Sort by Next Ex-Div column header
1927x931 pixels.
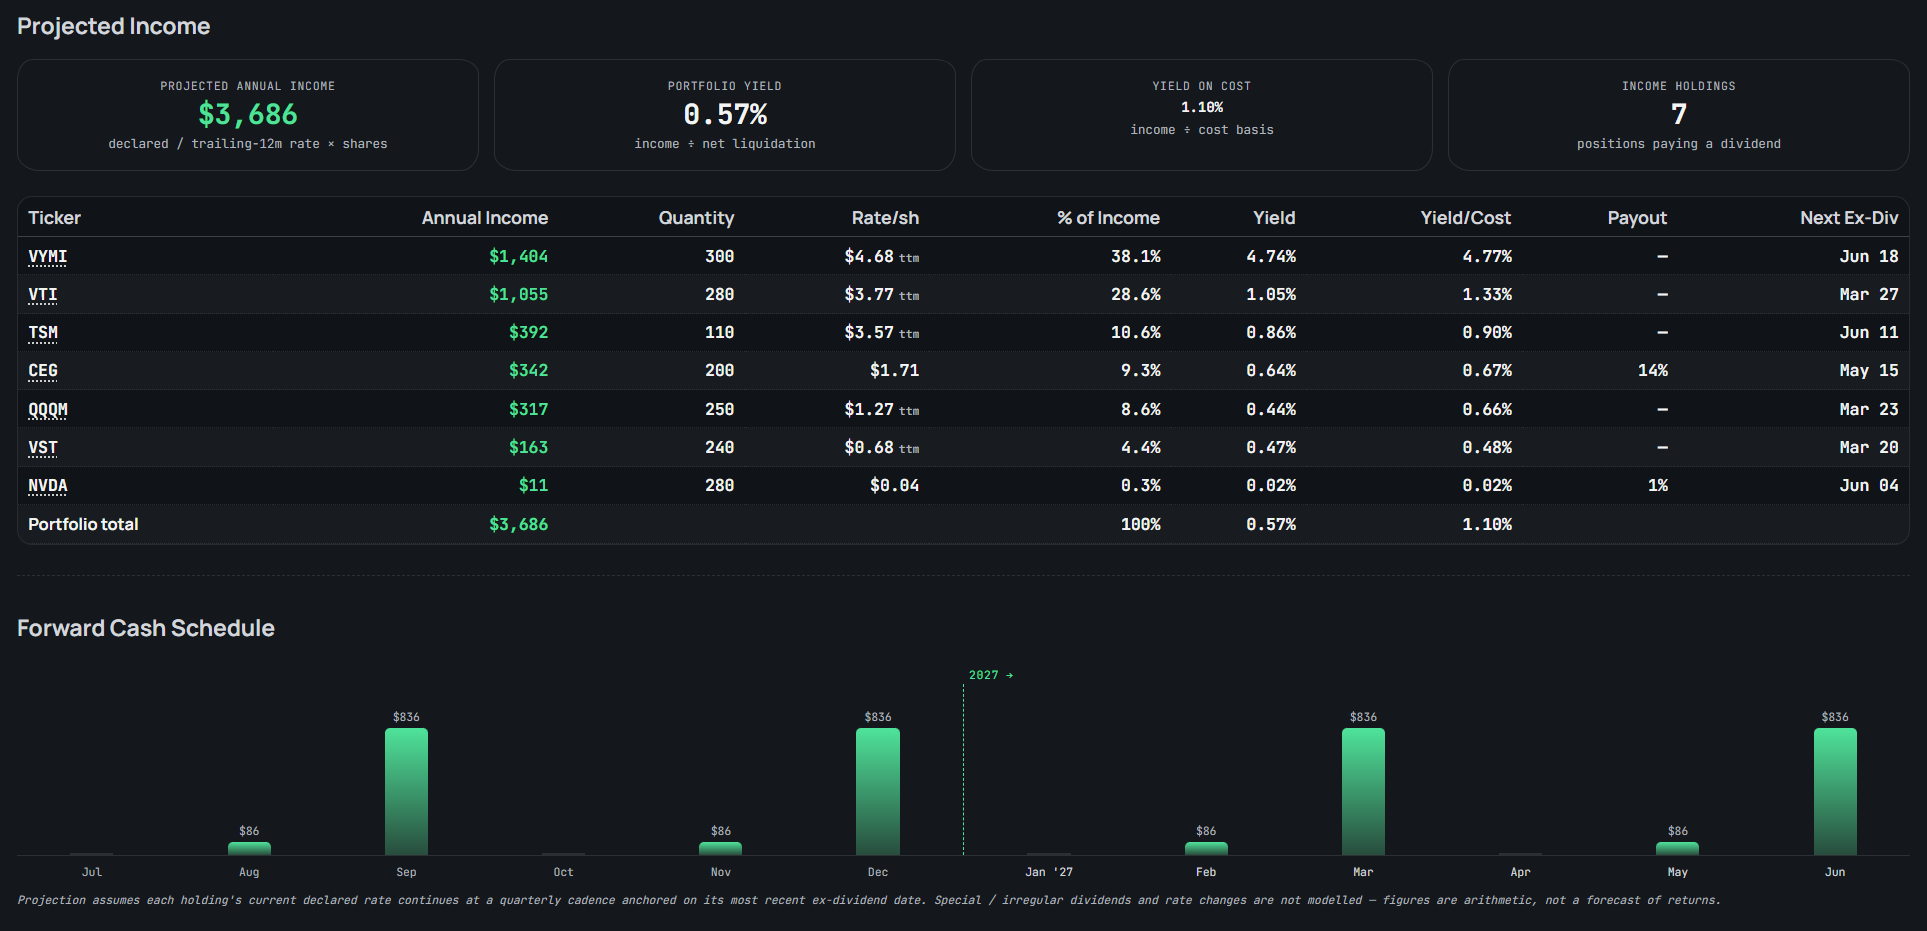tap(1849, 217)
